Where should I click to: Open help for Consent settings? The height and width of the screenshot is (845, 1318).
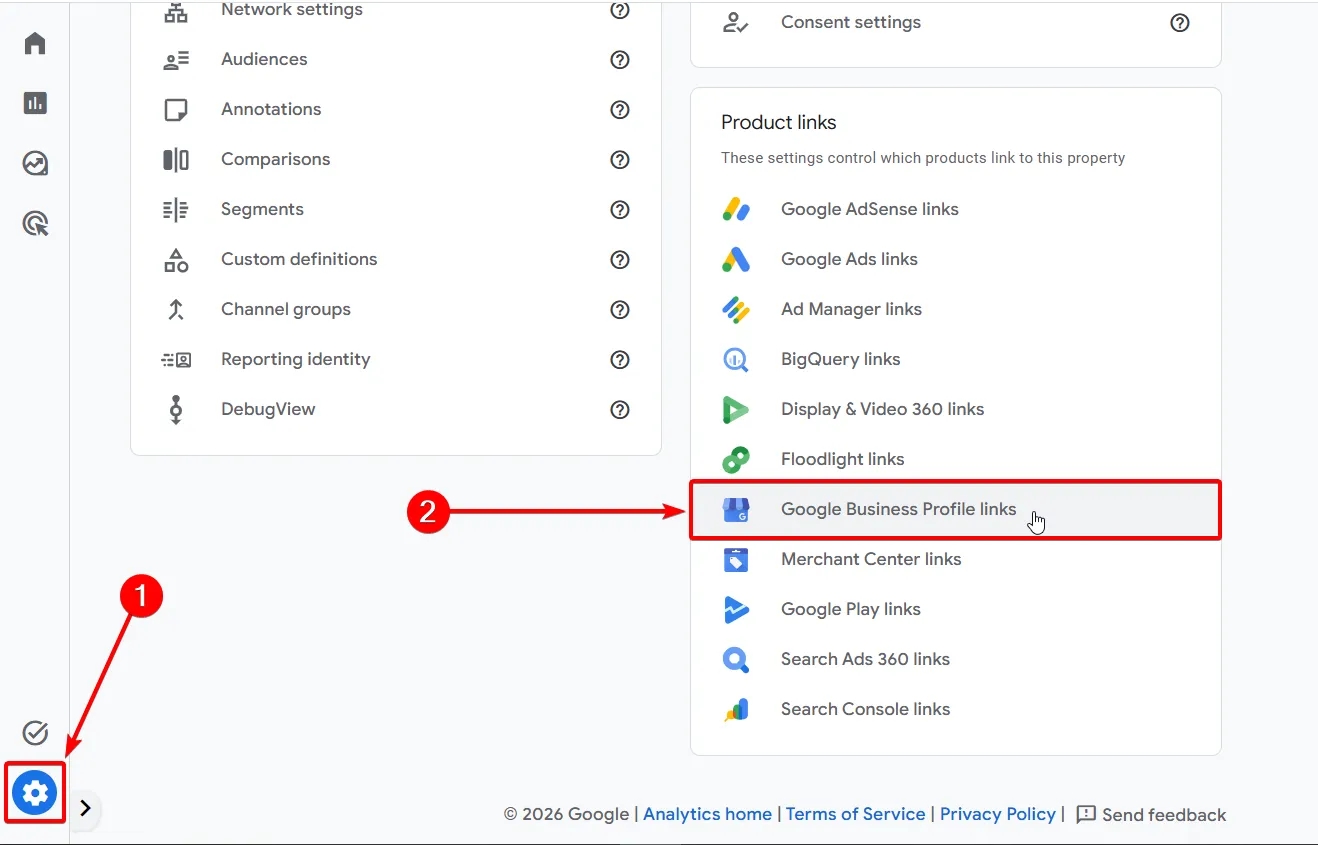(1180, 23)
